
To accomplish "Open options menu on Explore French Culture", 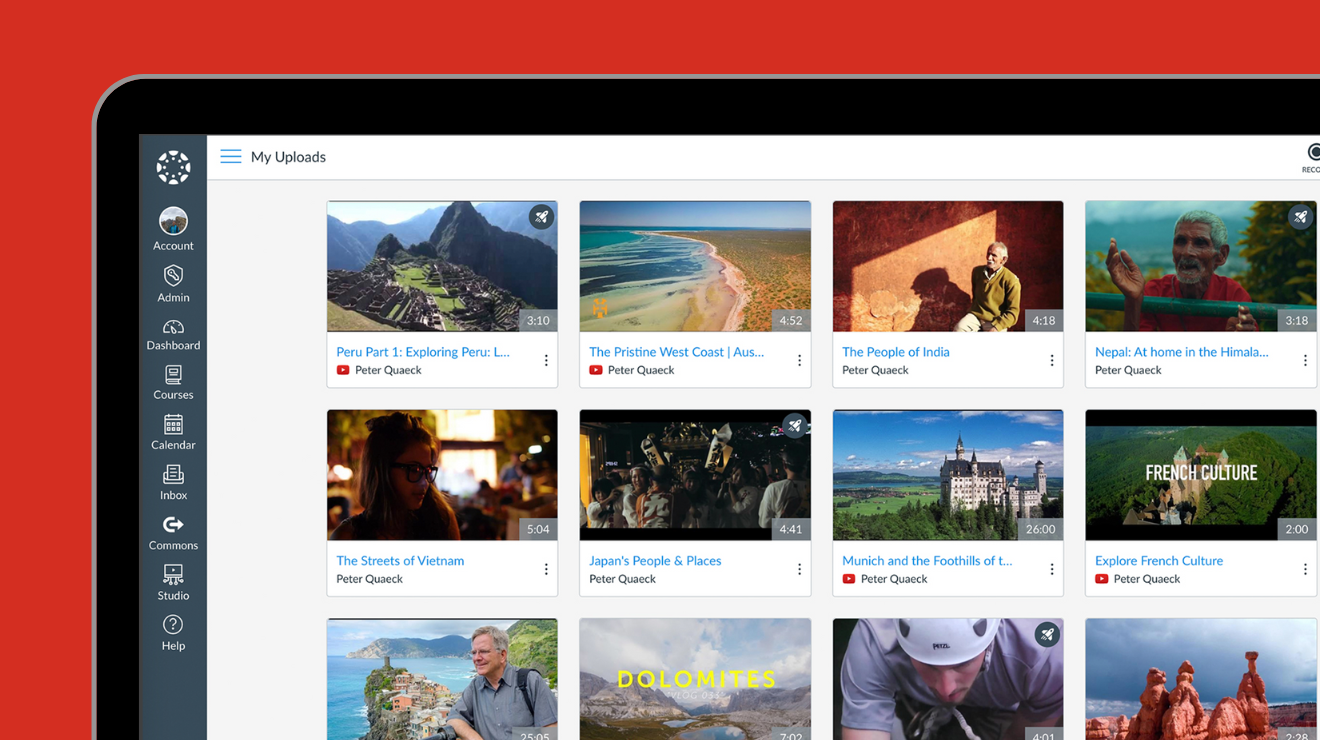I will pos(1305,569).
